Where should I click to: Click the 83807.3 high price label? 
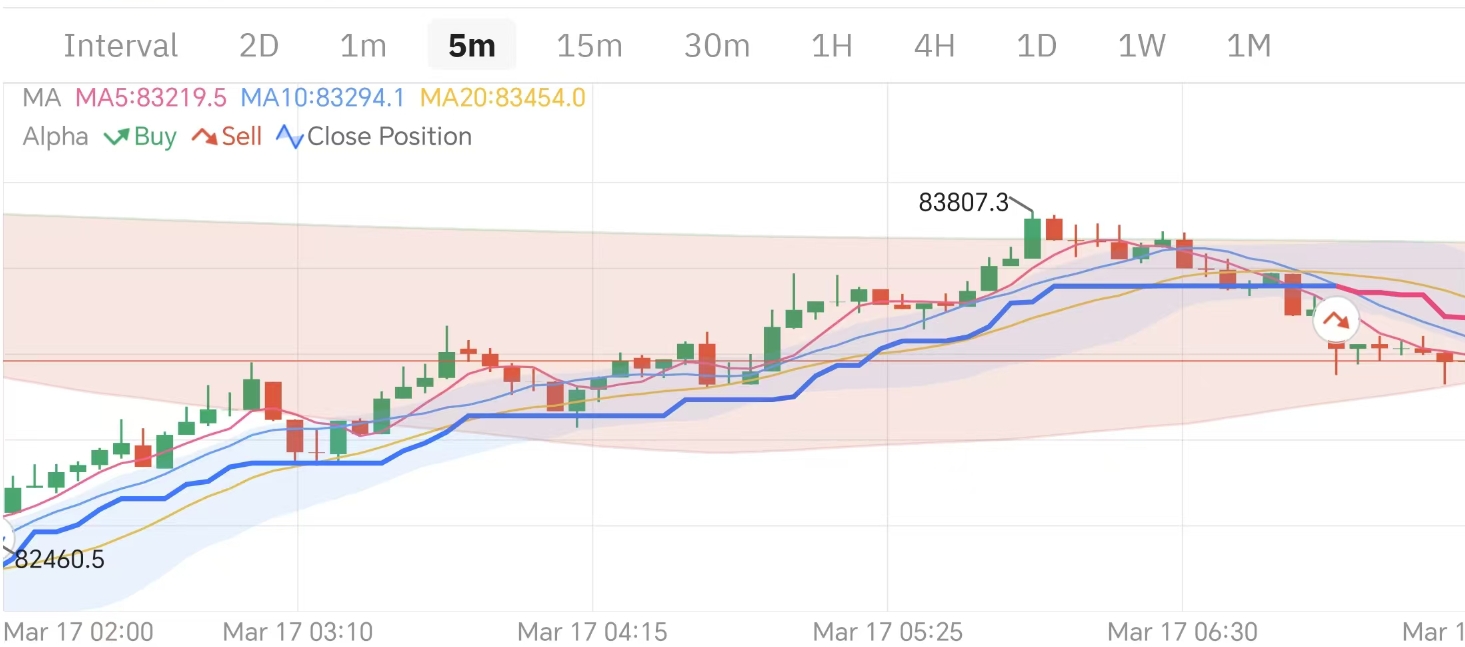[x=964, y=203]
